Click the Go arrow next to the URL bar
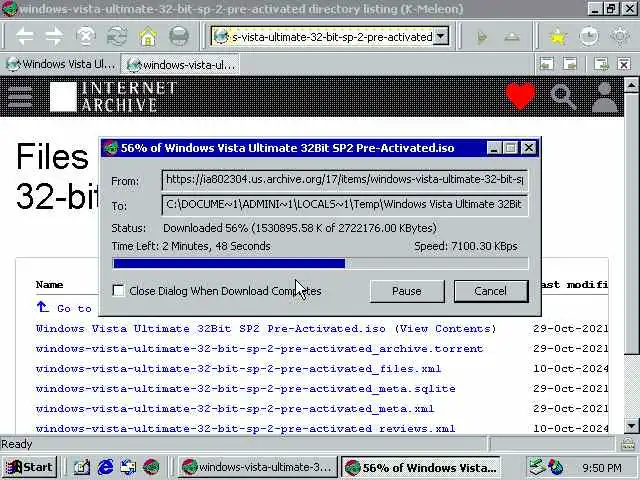This screenshot has height=480, width=640. 482,38
